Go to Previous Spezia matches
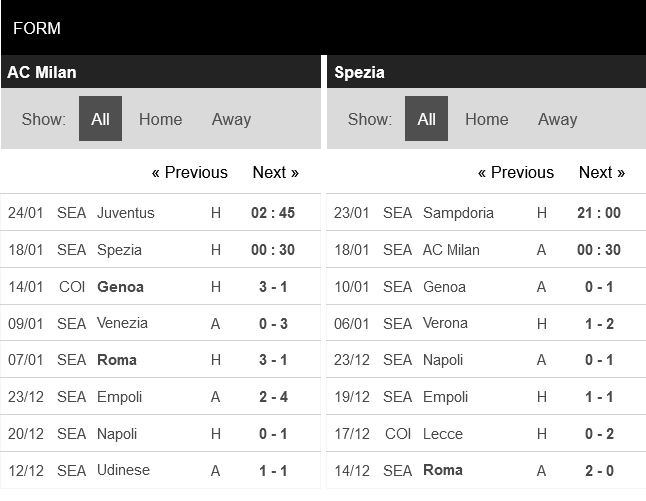Image resolution: width=646 pixels, height=501 pixels. 515,172
